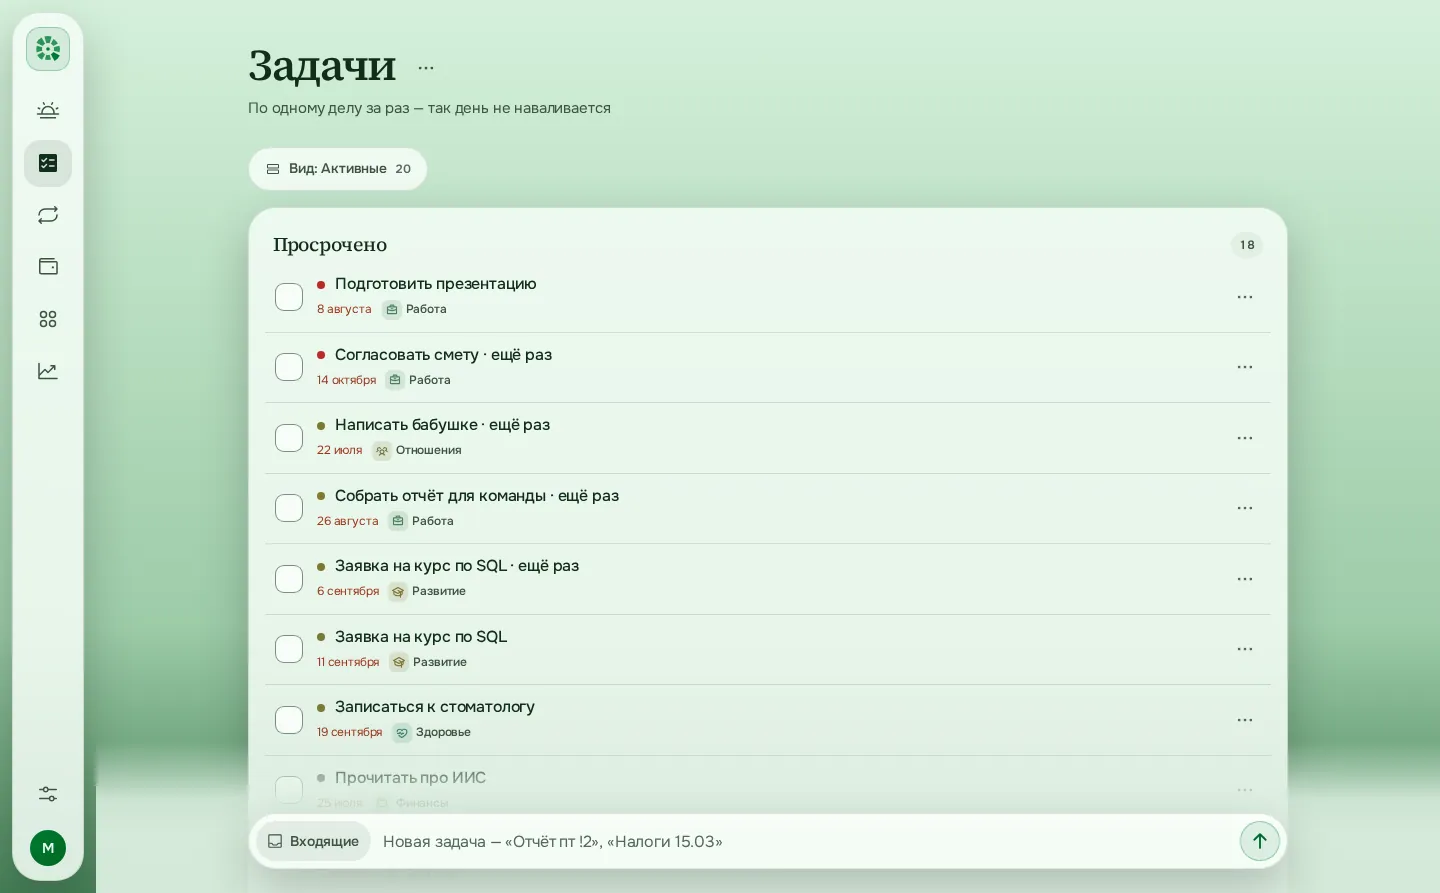Open the repeating routines loop icon
Viewport: 1440px width, 893px height.
tap(48, 215)
